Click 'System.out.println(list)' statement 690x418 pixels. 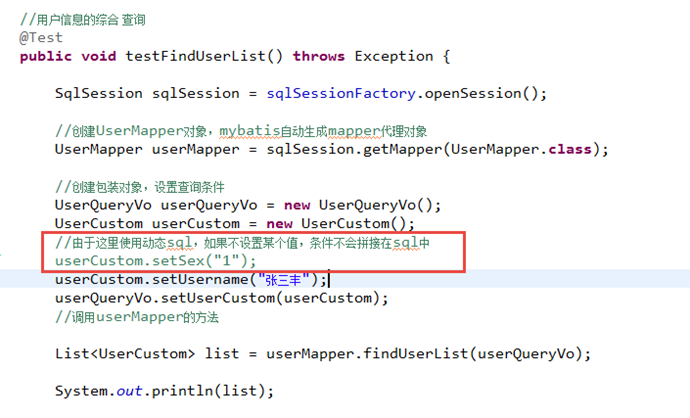[164, 391]
